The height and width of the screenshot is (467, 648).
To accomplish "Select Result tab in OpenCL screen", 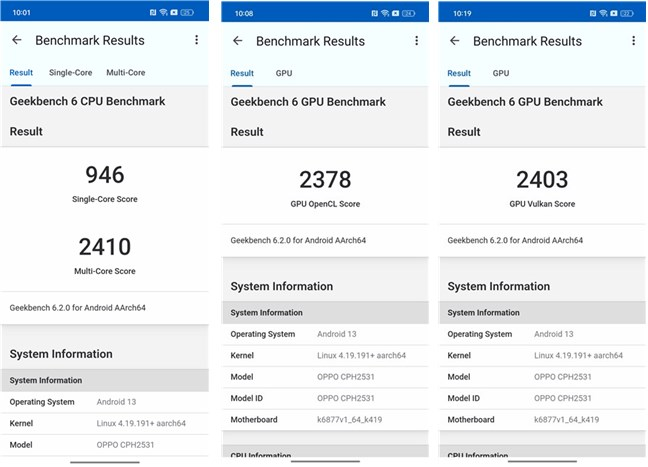I will pyautogui.click(x=242, y=73).
